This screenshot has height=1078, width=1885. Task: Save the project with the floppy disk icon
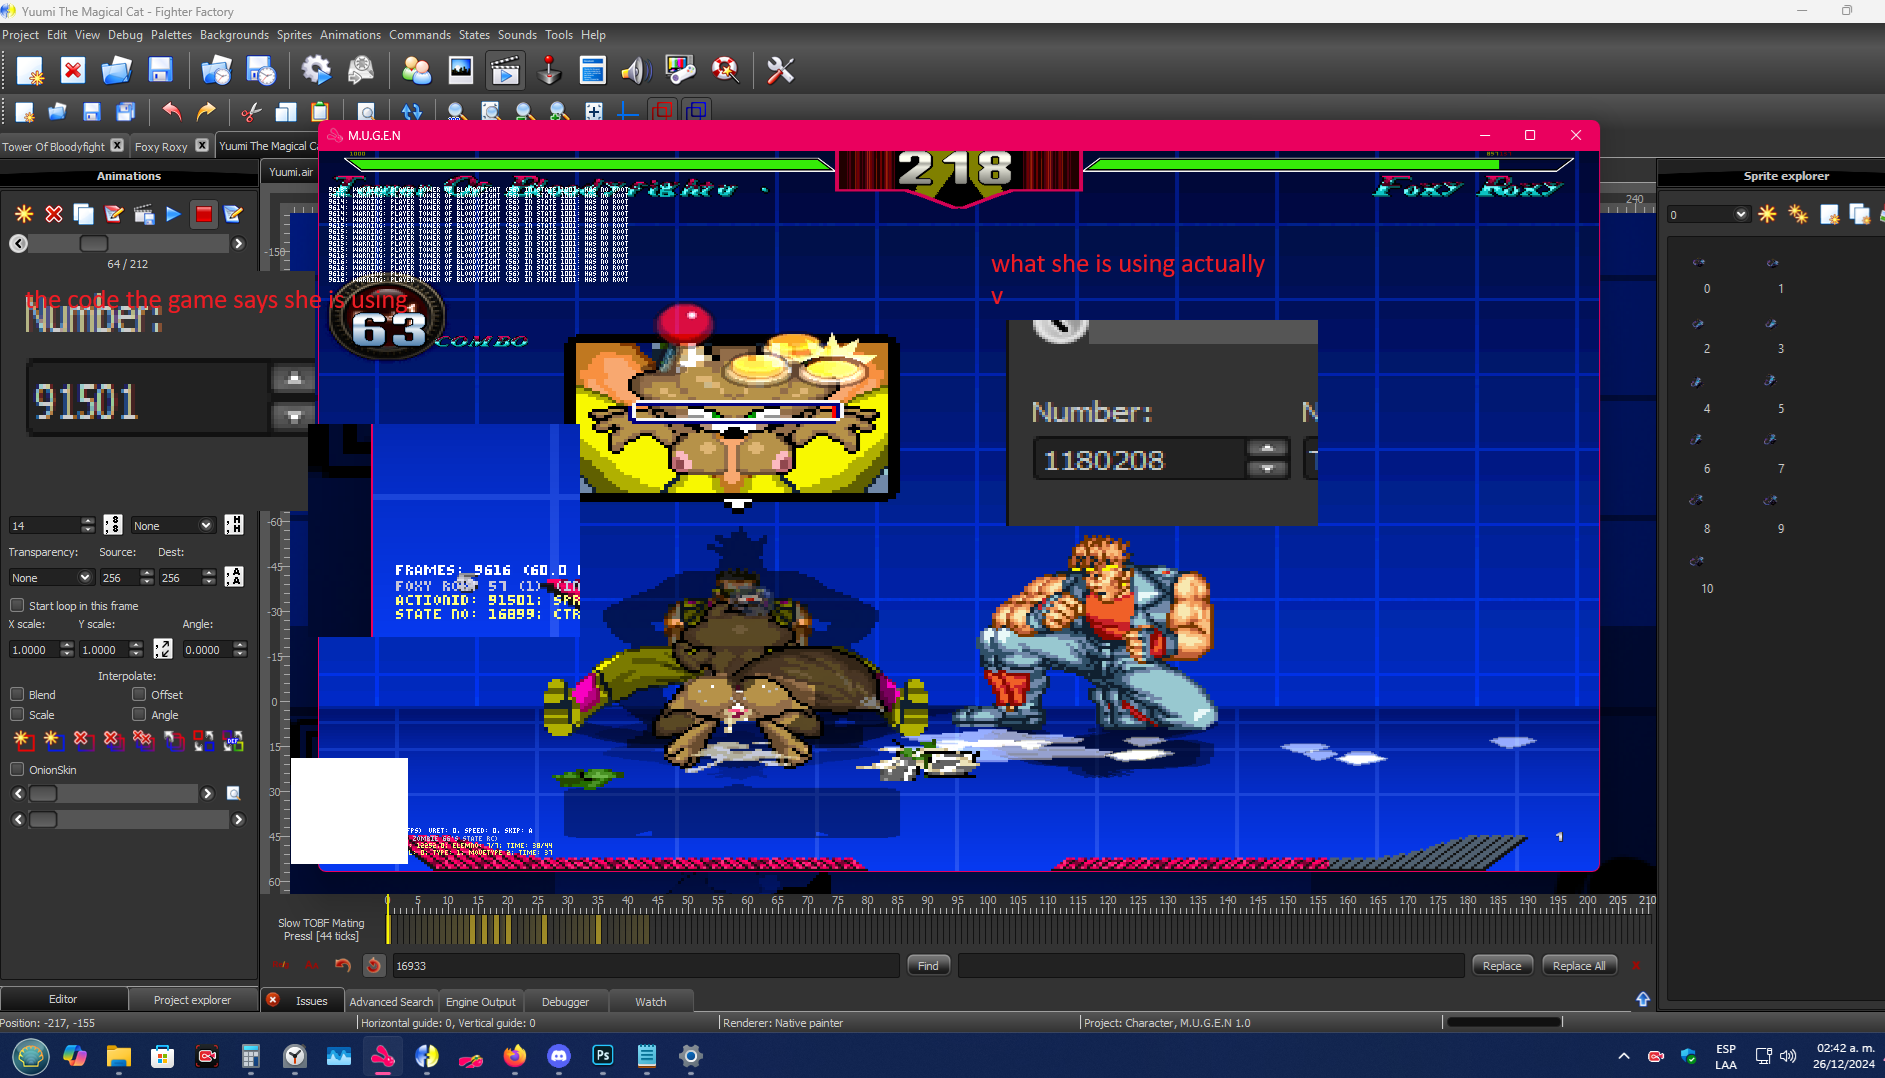(x=160, y=70)
